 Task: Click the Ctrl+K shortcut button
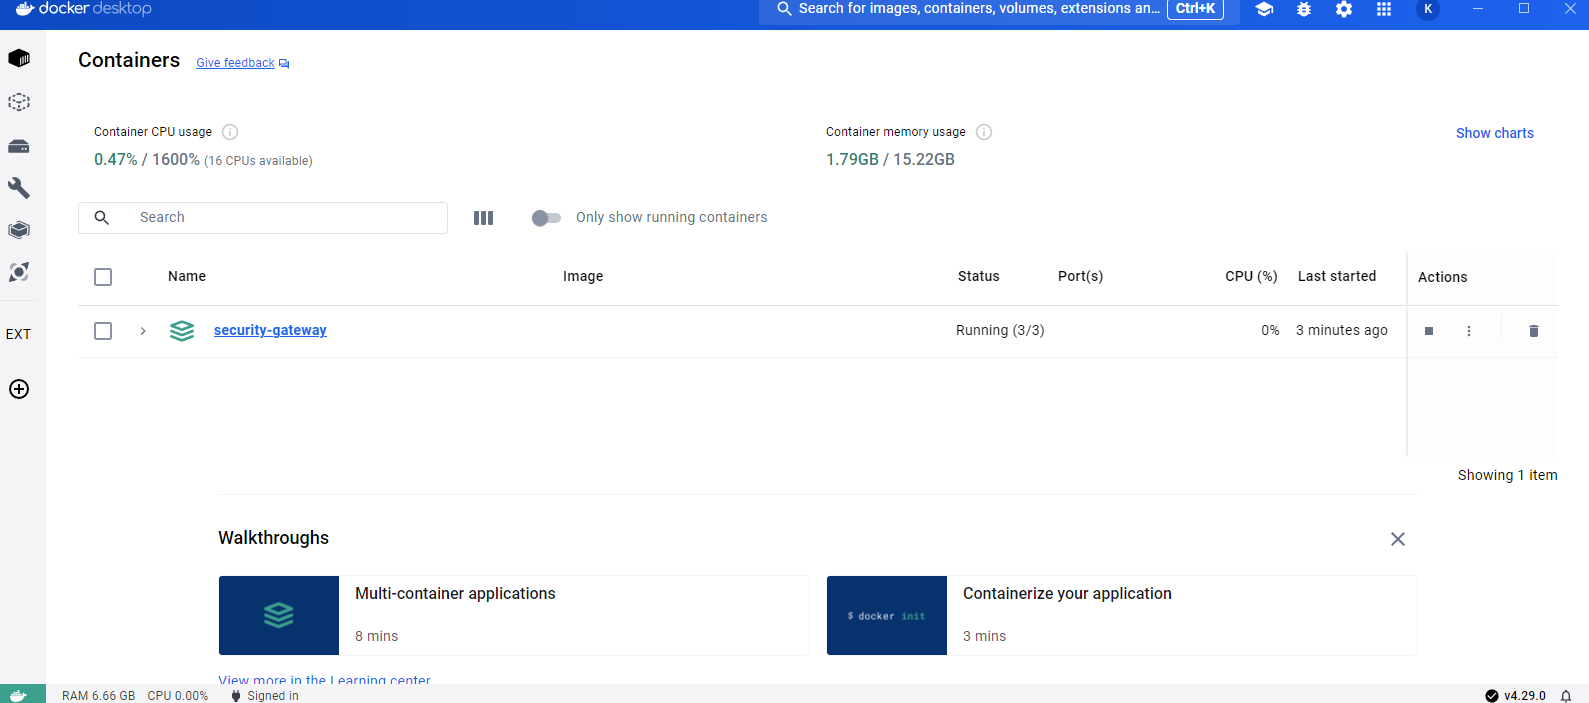tap(1195, 9)
